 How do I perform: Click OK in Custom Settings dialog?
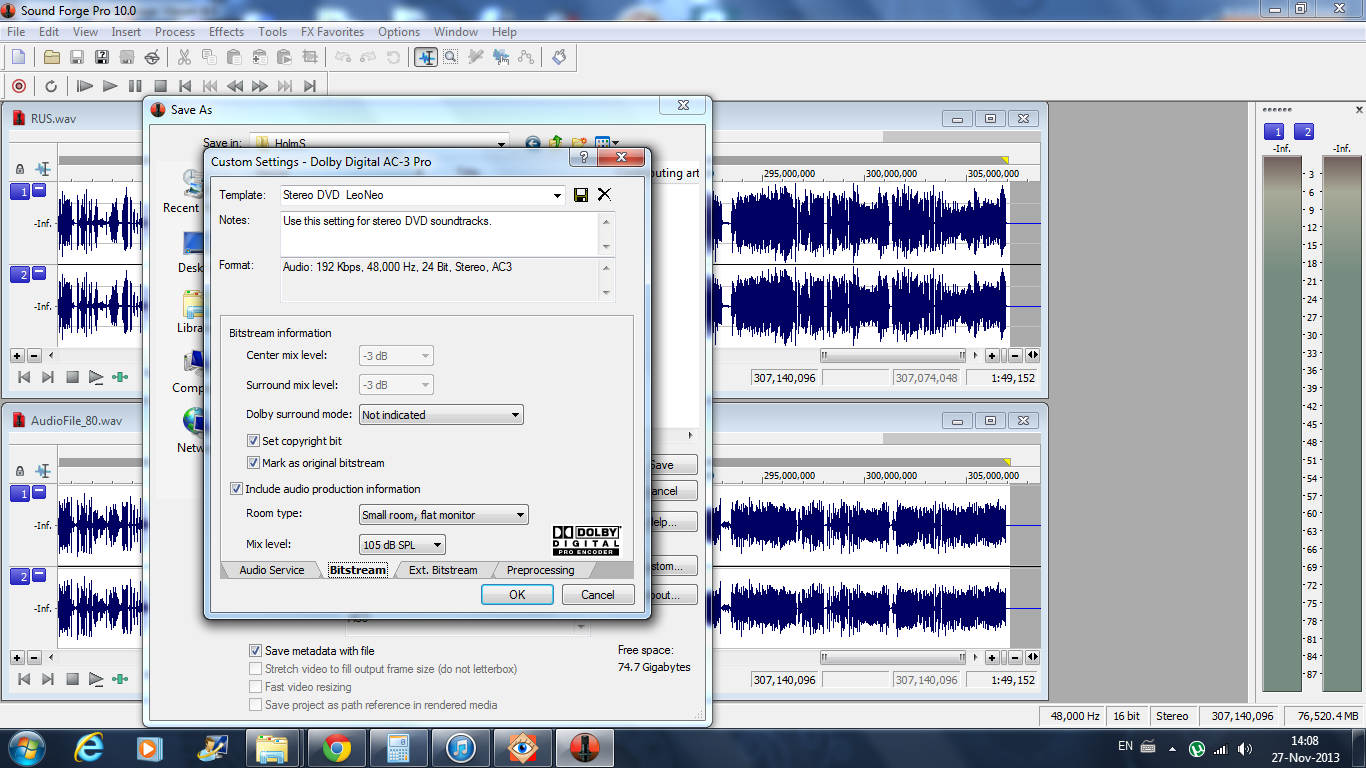[517, 594]
